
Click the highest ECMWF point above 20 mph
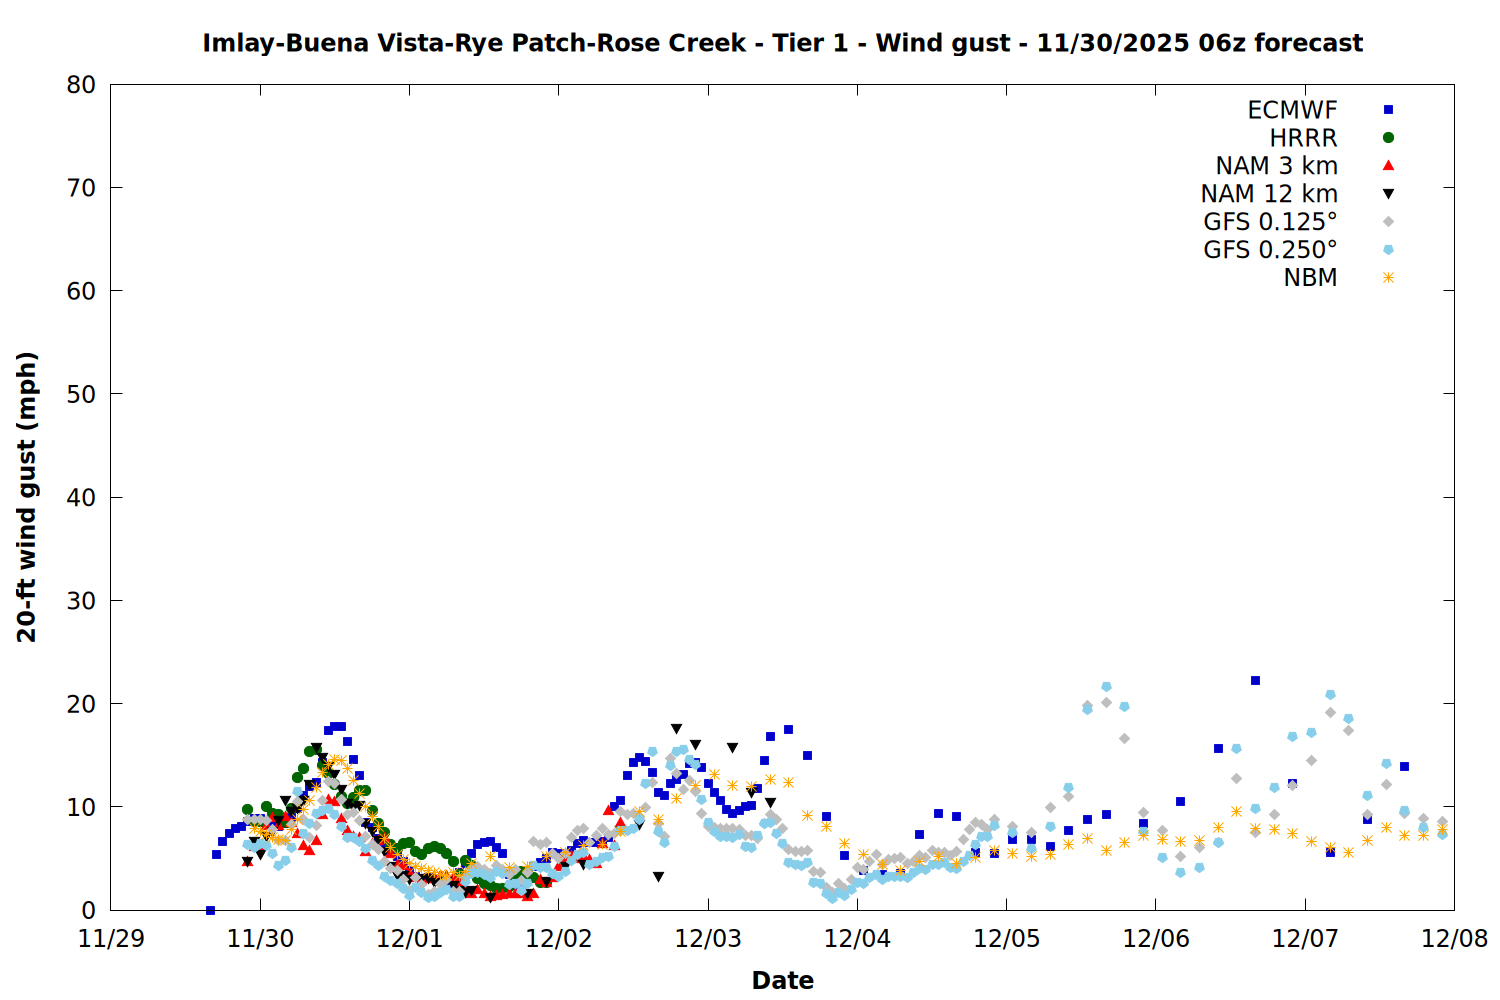[x=1255, y=680]
